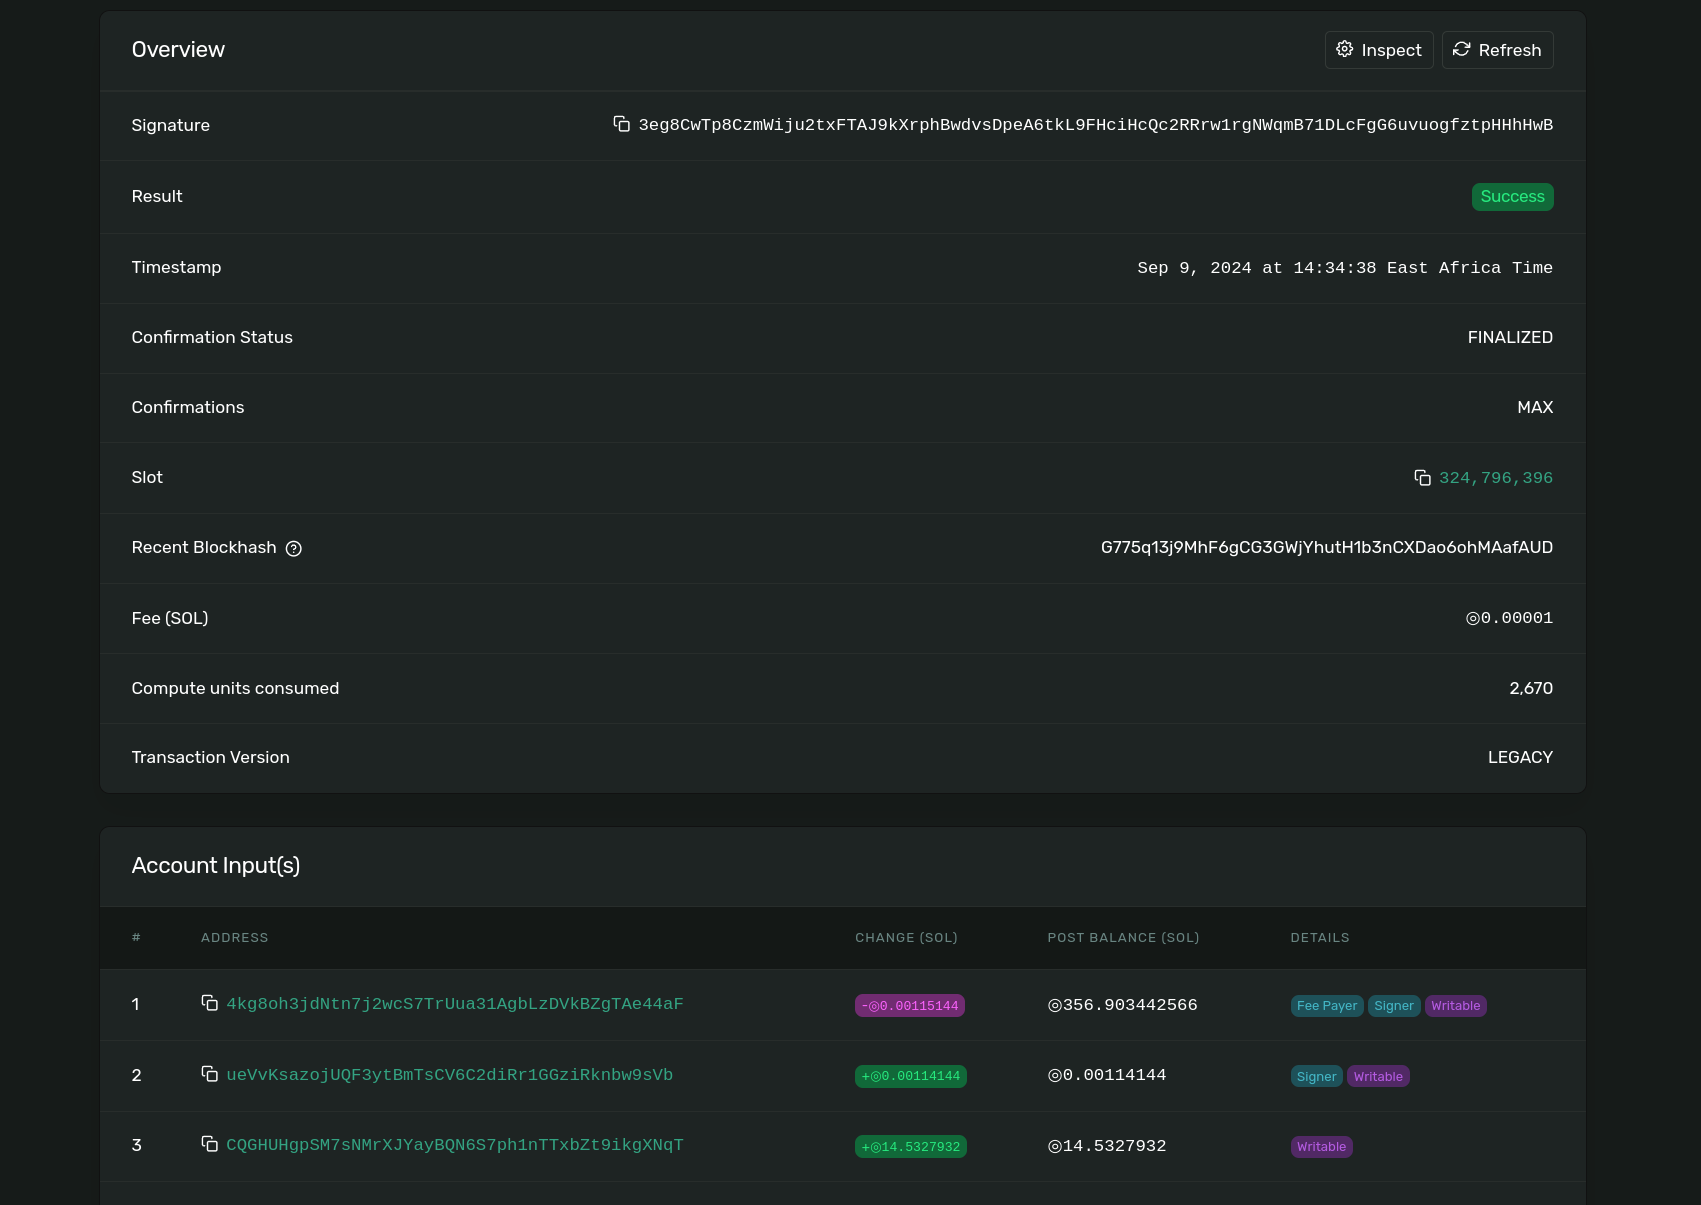Click the Signer badge on row 2
This screenshot has height=1205, width=1701.
[x=1316, y=1076]
